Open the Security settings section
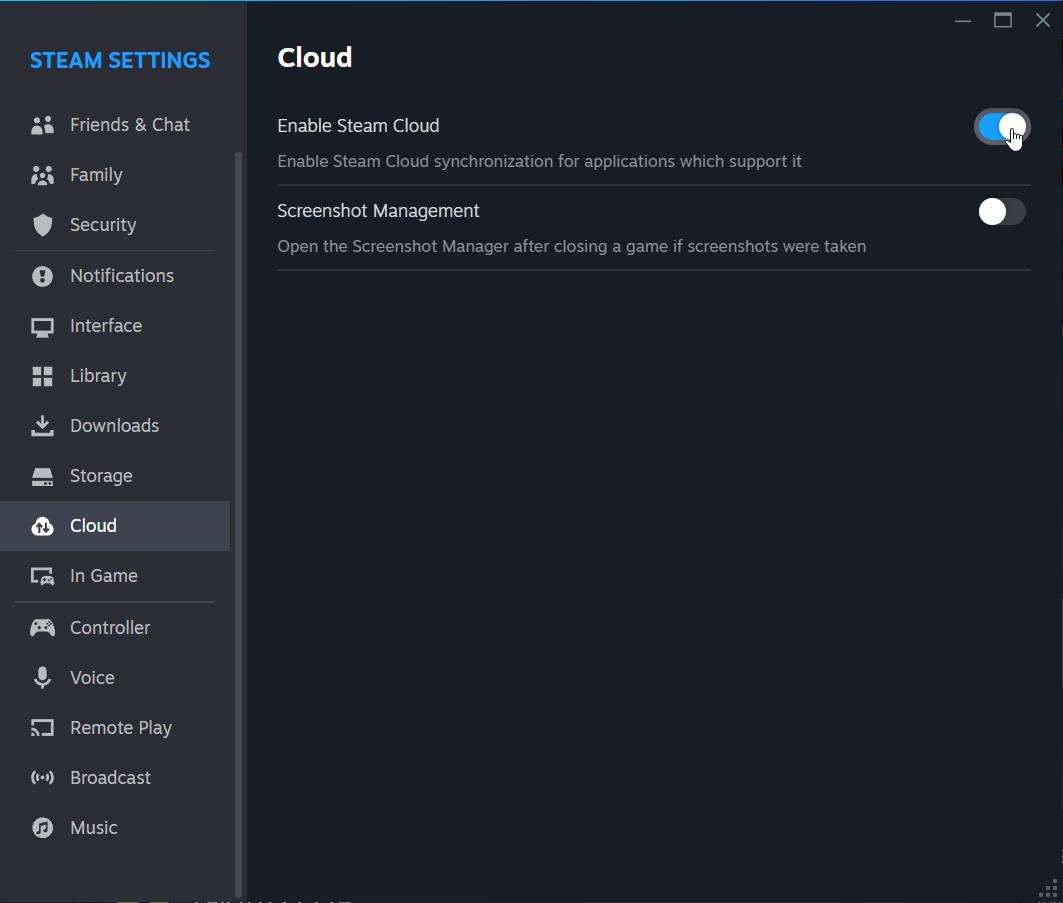This screenshot has height=903, width=1063. click(x=115, y=225)
